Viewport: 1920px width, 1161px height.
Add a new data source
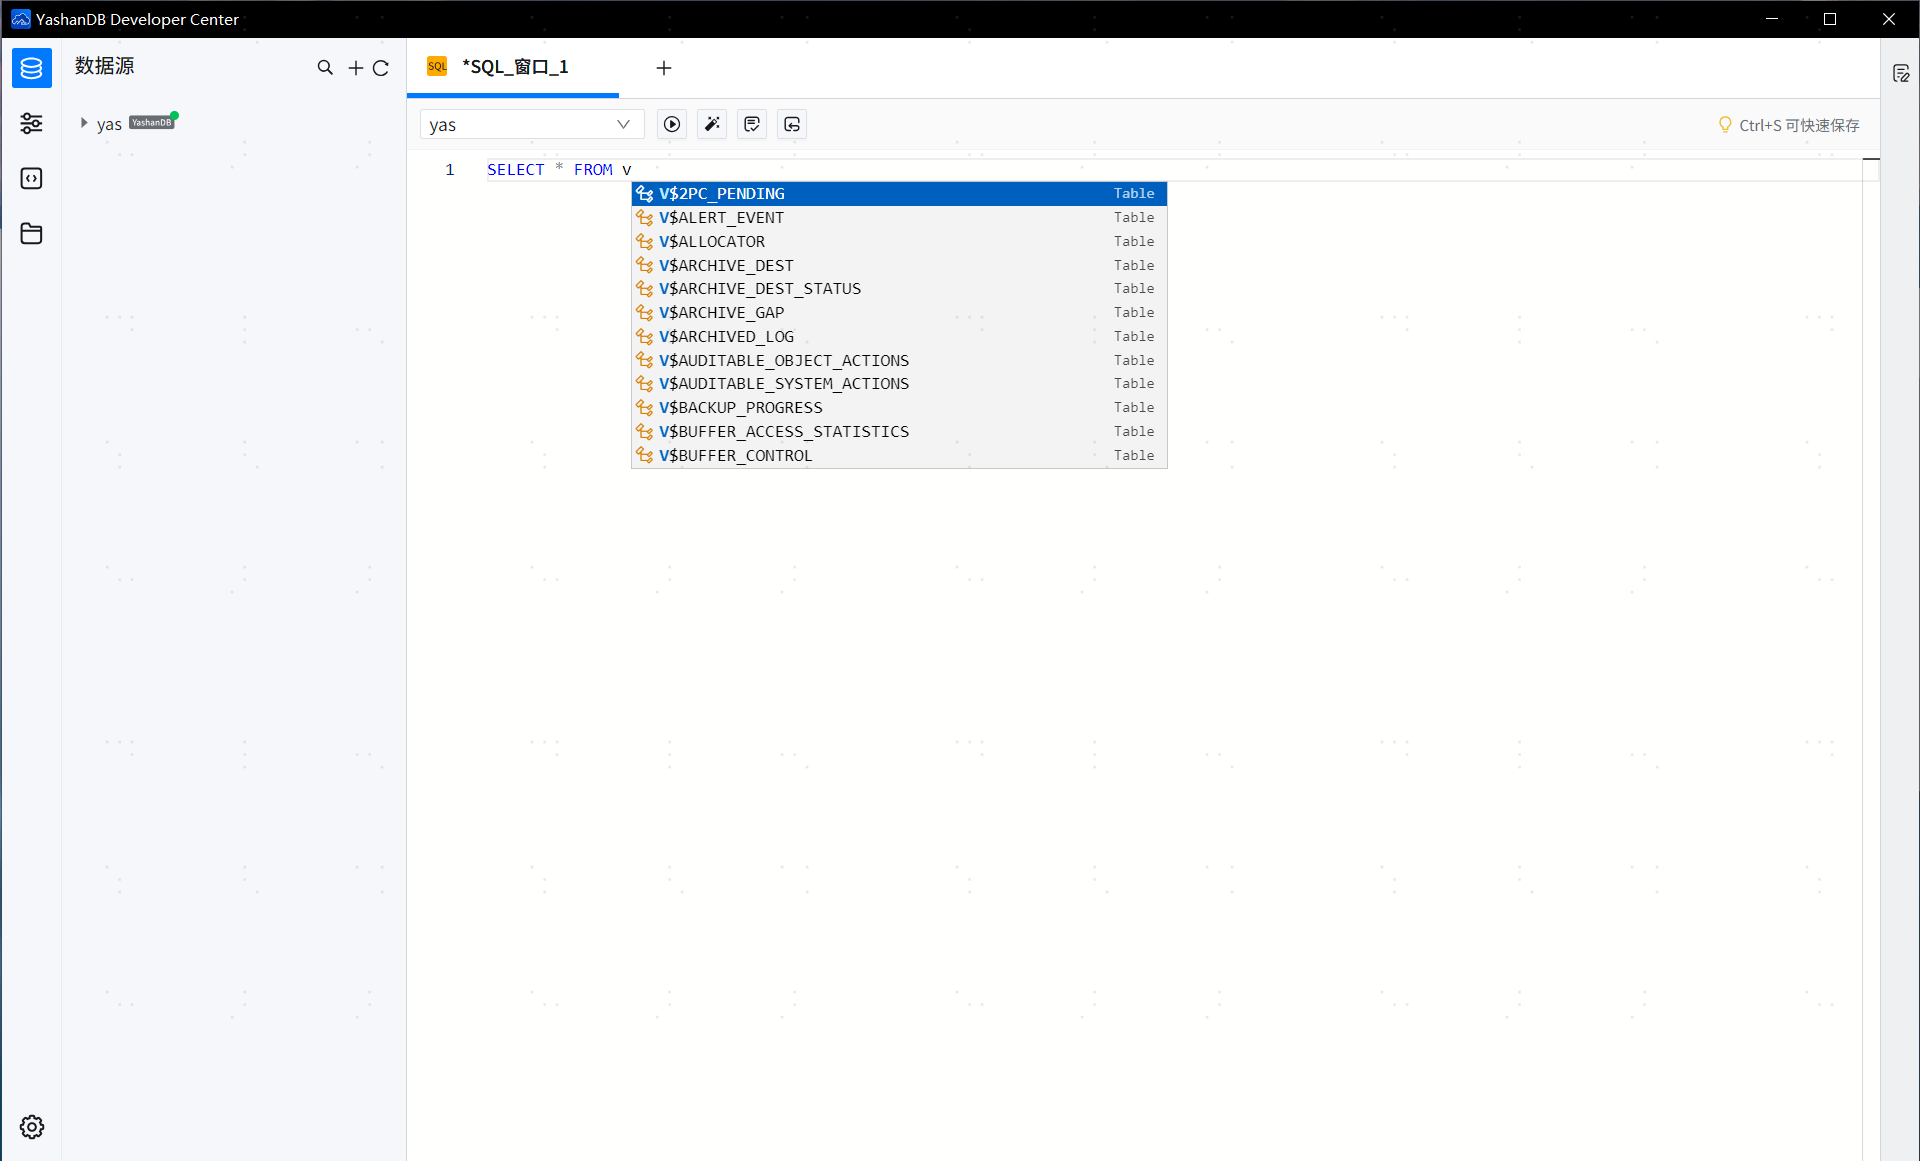355,68
